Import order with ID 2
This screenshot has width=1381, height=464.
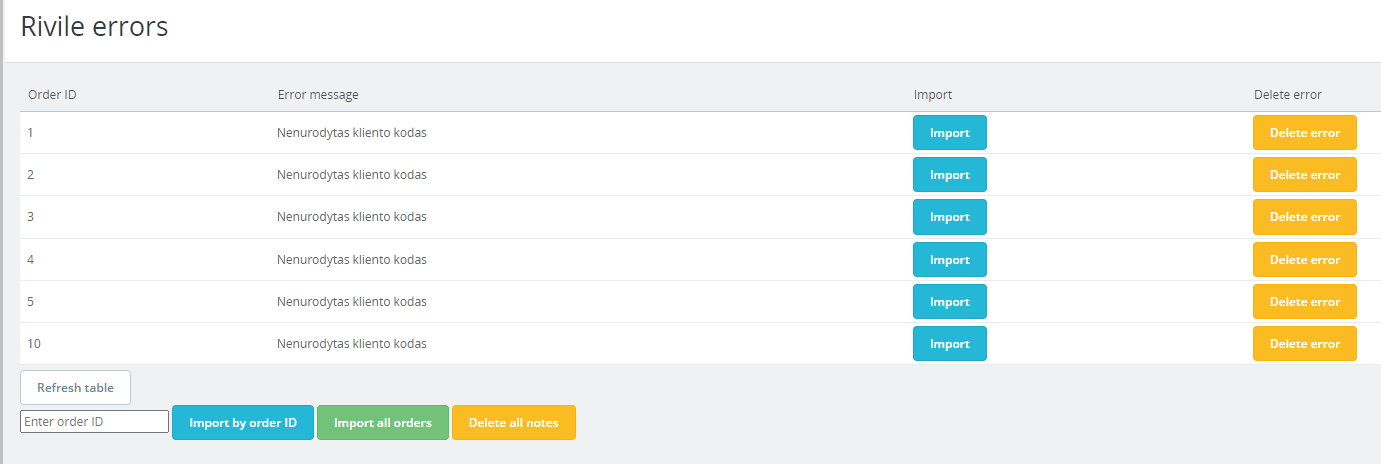coord(949,175)
